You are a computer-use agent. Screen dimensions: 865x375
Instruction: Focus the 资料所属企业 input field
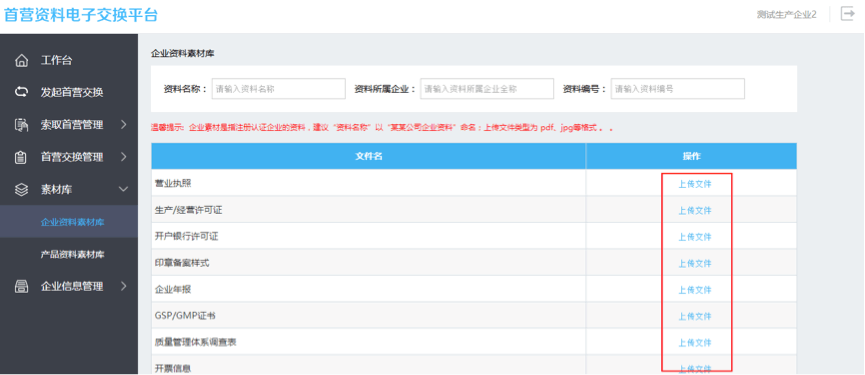click(487, 89)
